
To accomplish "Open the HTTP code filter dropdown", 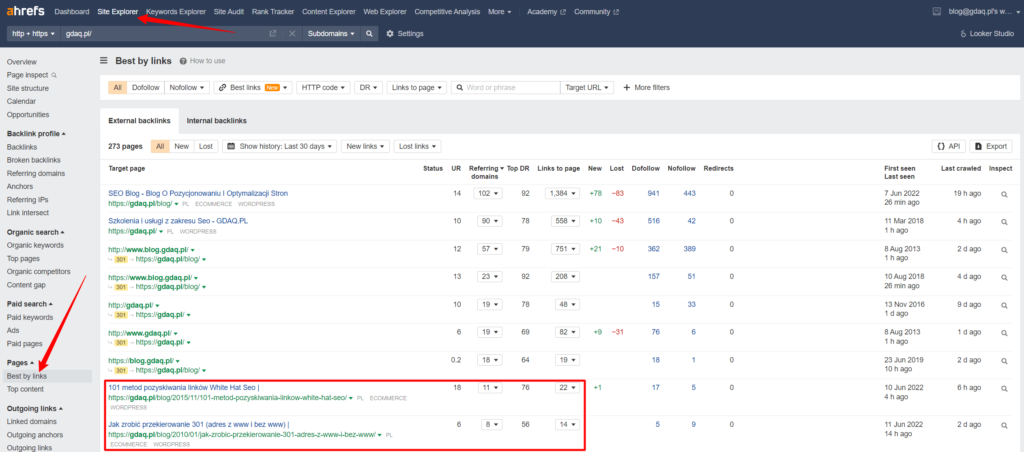I will pyautogui.click(x=324, y=87).
